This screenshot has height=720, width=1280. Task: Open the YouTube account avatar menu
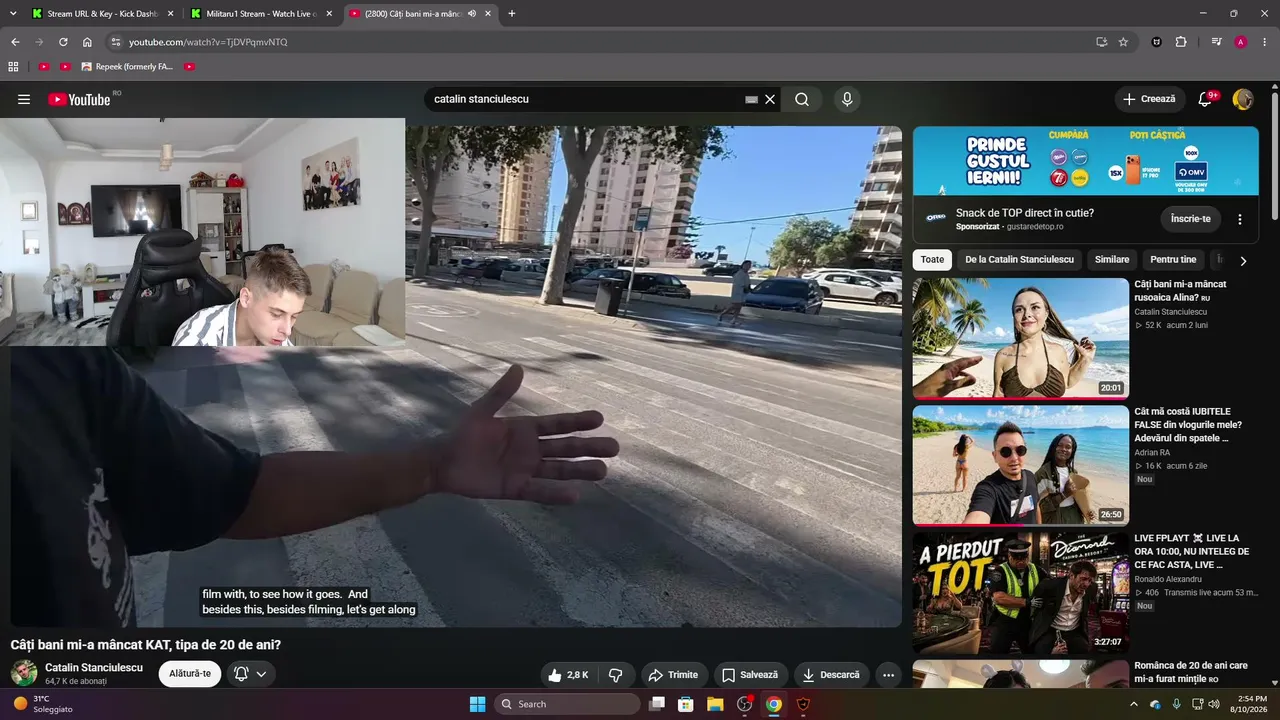coord(1243,99)
